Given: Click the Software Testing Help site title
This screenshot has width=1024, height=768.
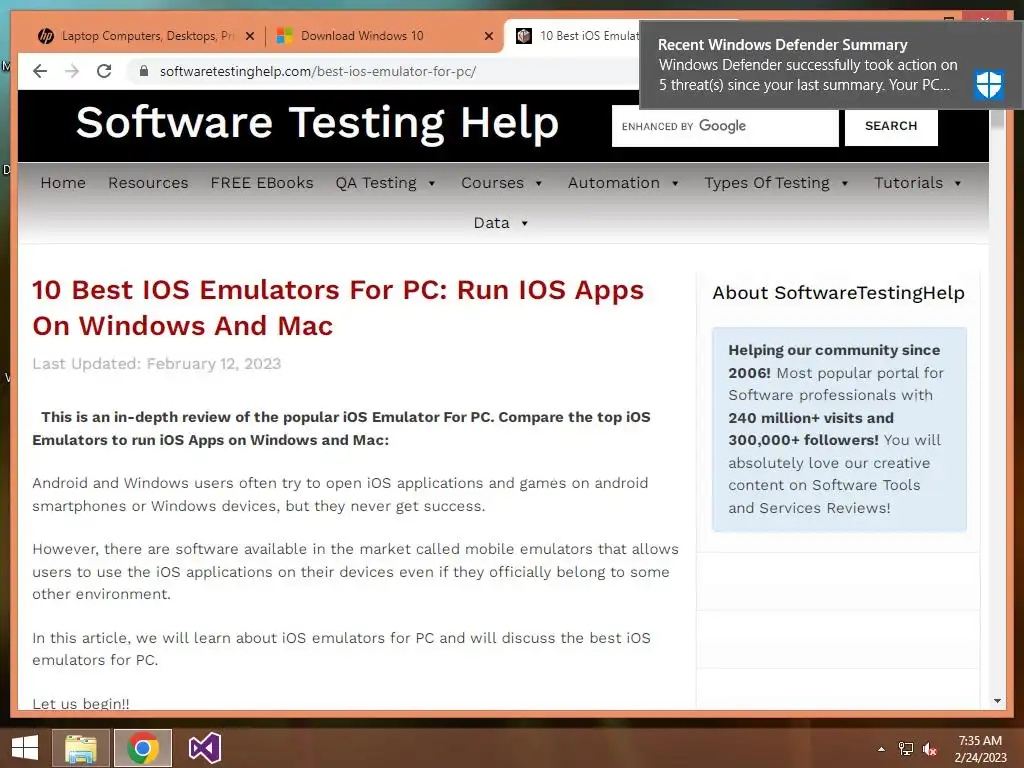Looking at the screenshot, I should tap(317, 123).
